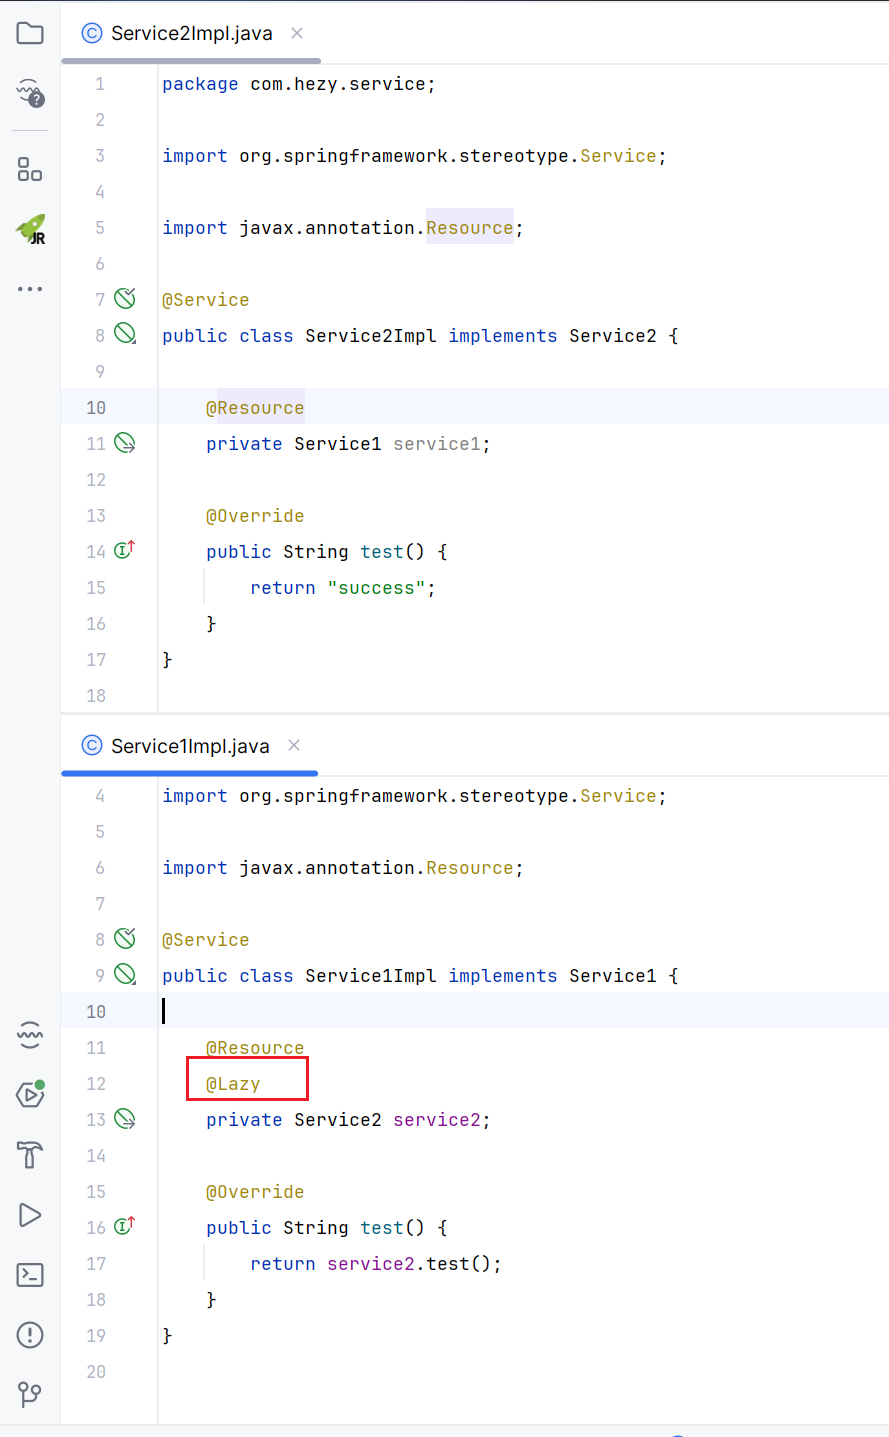Click 'package com.hezy.service;' line
Screen dimensions: 889x1437
click(x=299, y=84)
